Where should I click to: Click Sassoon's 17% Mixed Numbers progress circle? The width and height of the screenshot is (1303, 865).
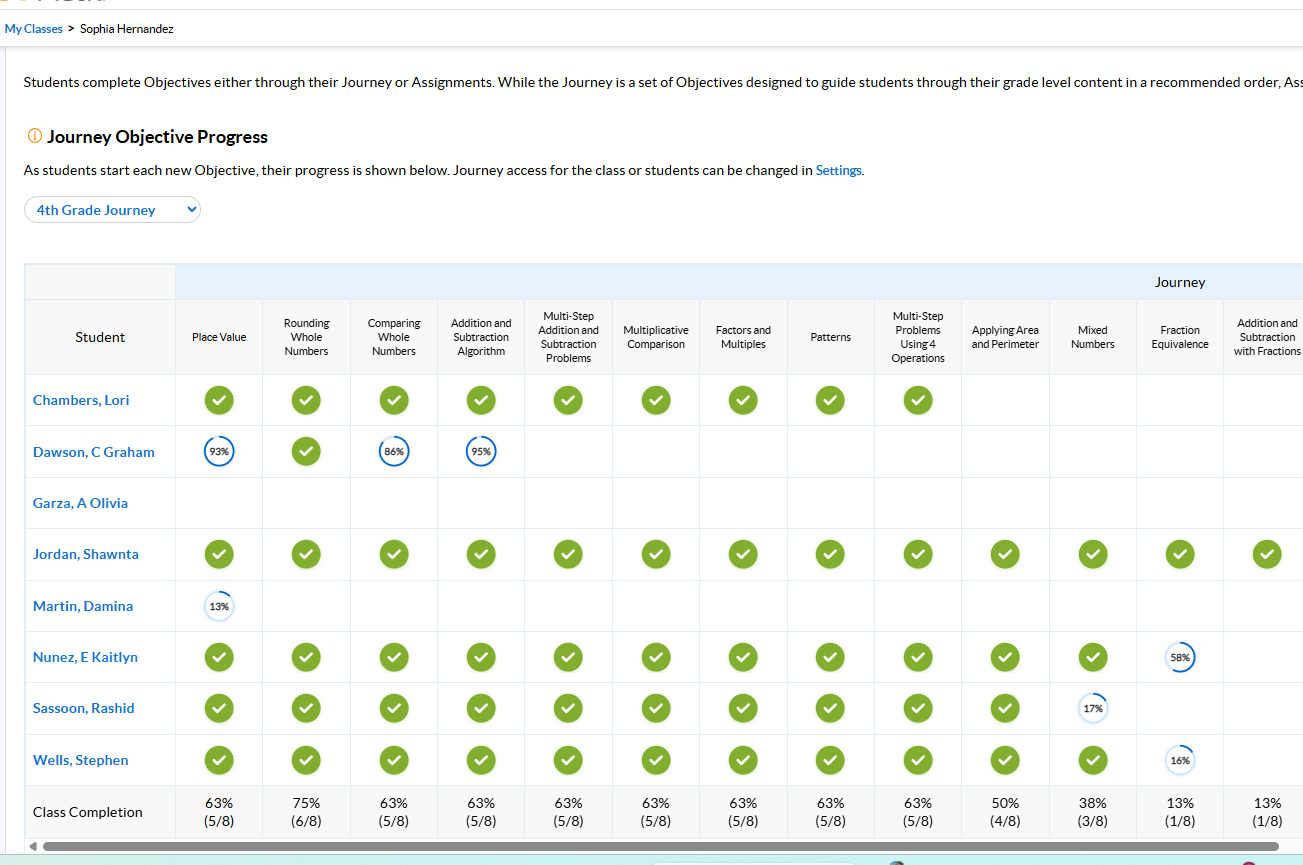point(1093,708)
